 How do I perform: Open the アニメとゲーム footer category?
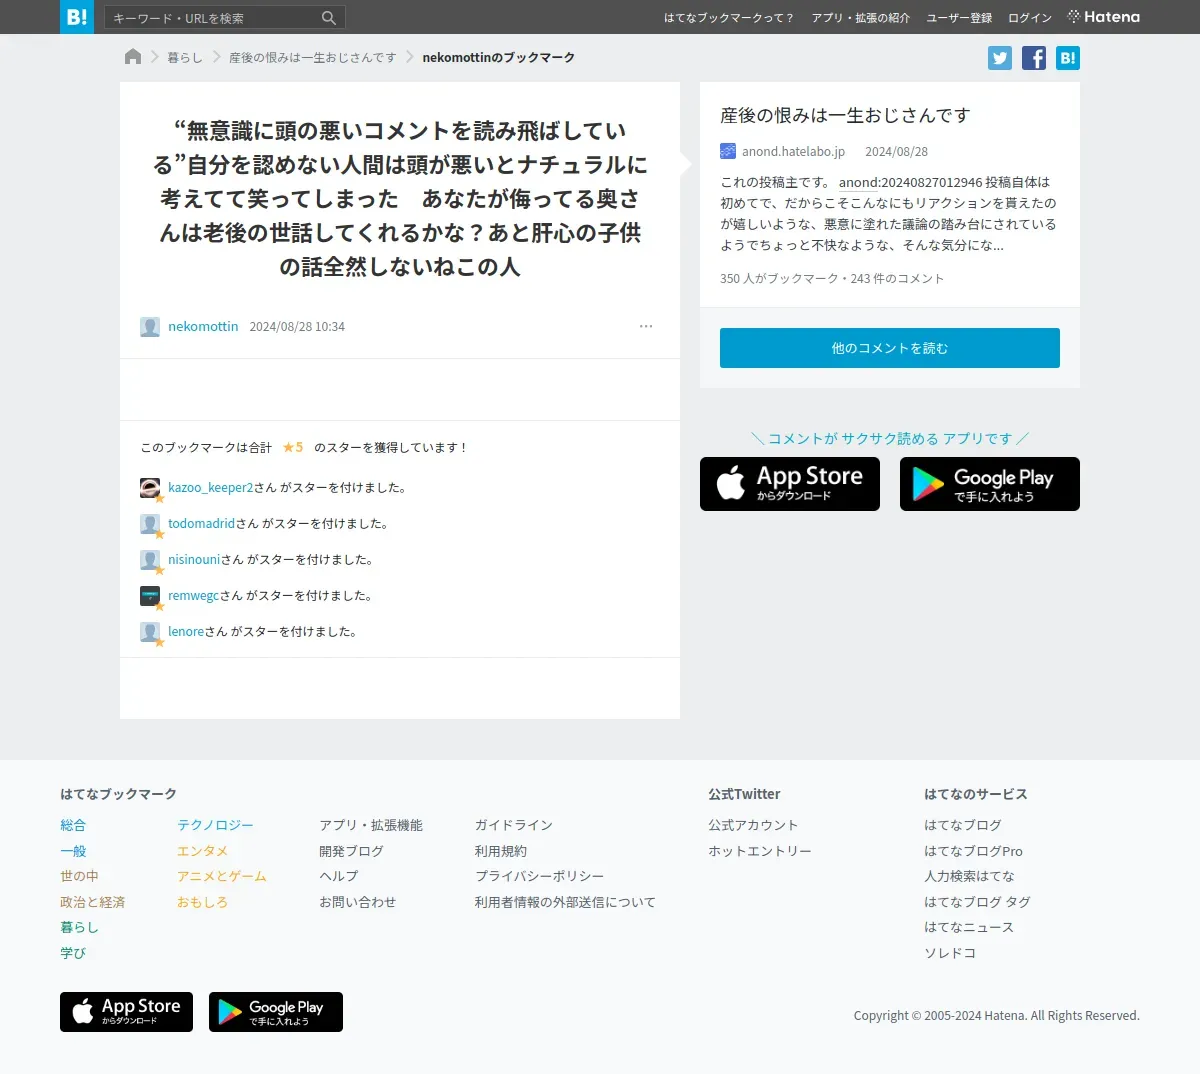(x=222, y=877)
